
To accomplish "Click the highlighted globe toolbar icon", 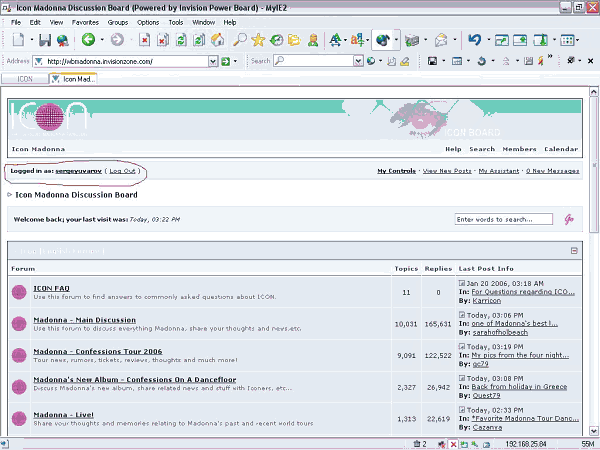I will pyautogui.click(x=382, y=40).
